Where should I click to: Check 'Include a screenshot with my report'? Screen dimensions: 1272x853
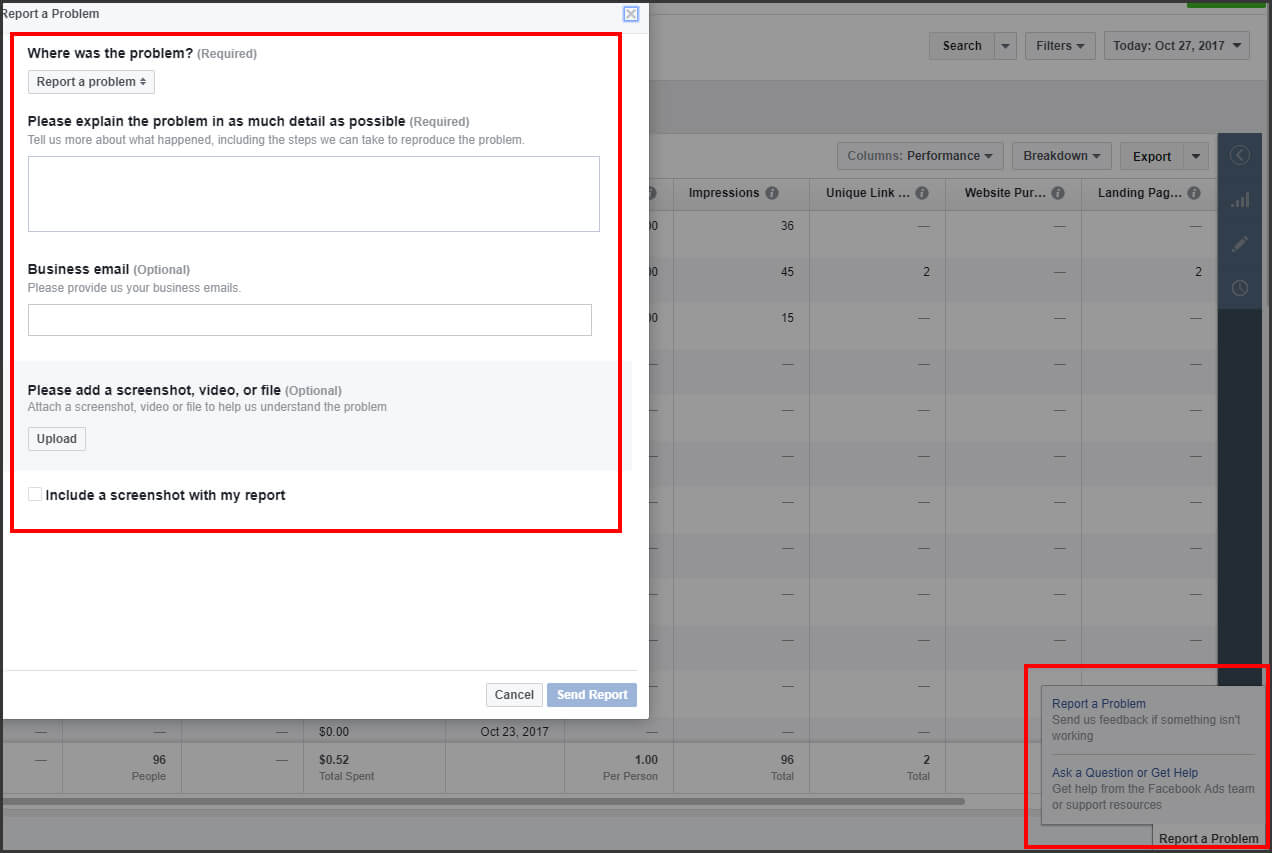(x=35, y=494)
